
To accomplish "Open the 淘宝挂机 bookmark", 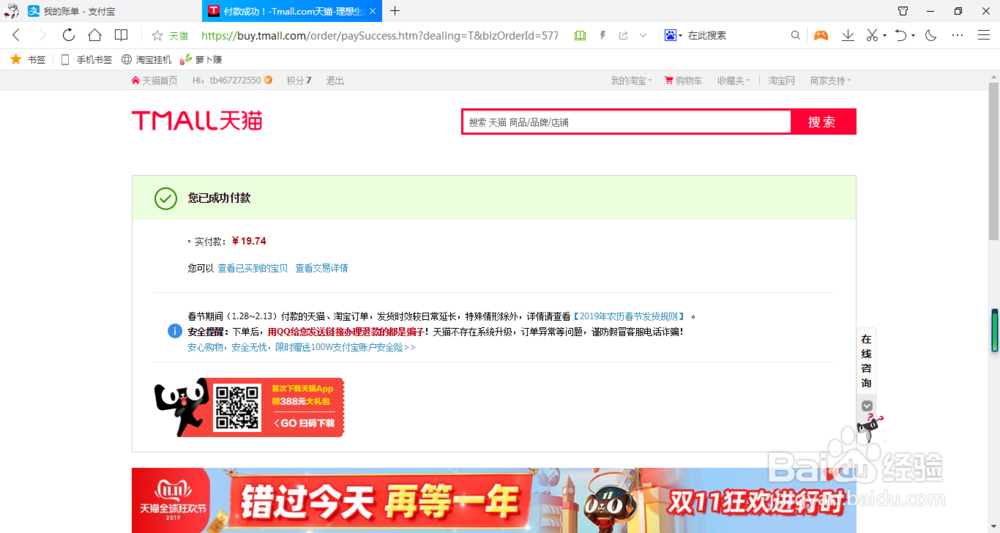I will coord(146,59).
